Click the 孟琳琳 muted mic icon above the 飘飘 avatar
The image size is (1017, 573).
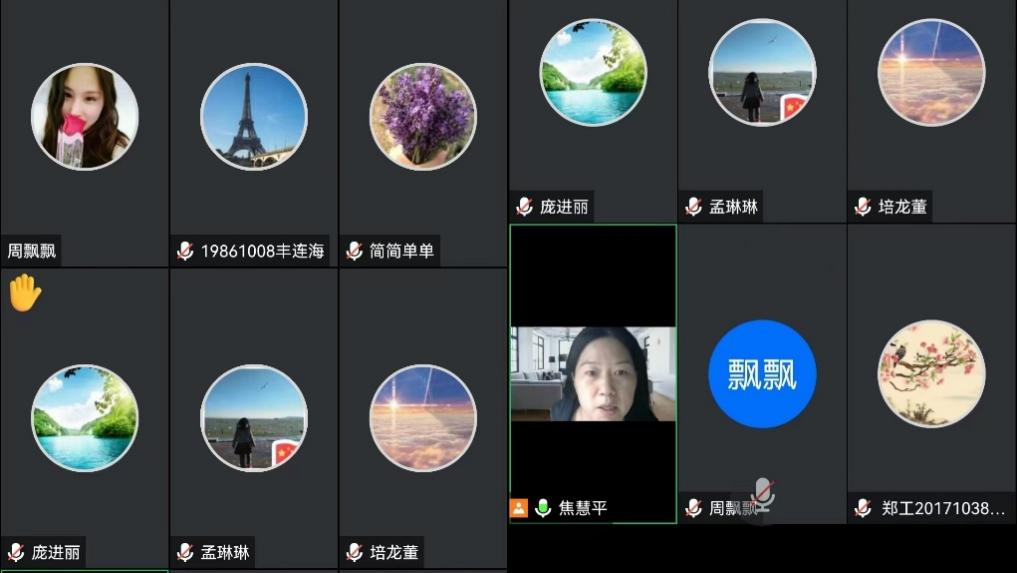[x=693, y=206]
